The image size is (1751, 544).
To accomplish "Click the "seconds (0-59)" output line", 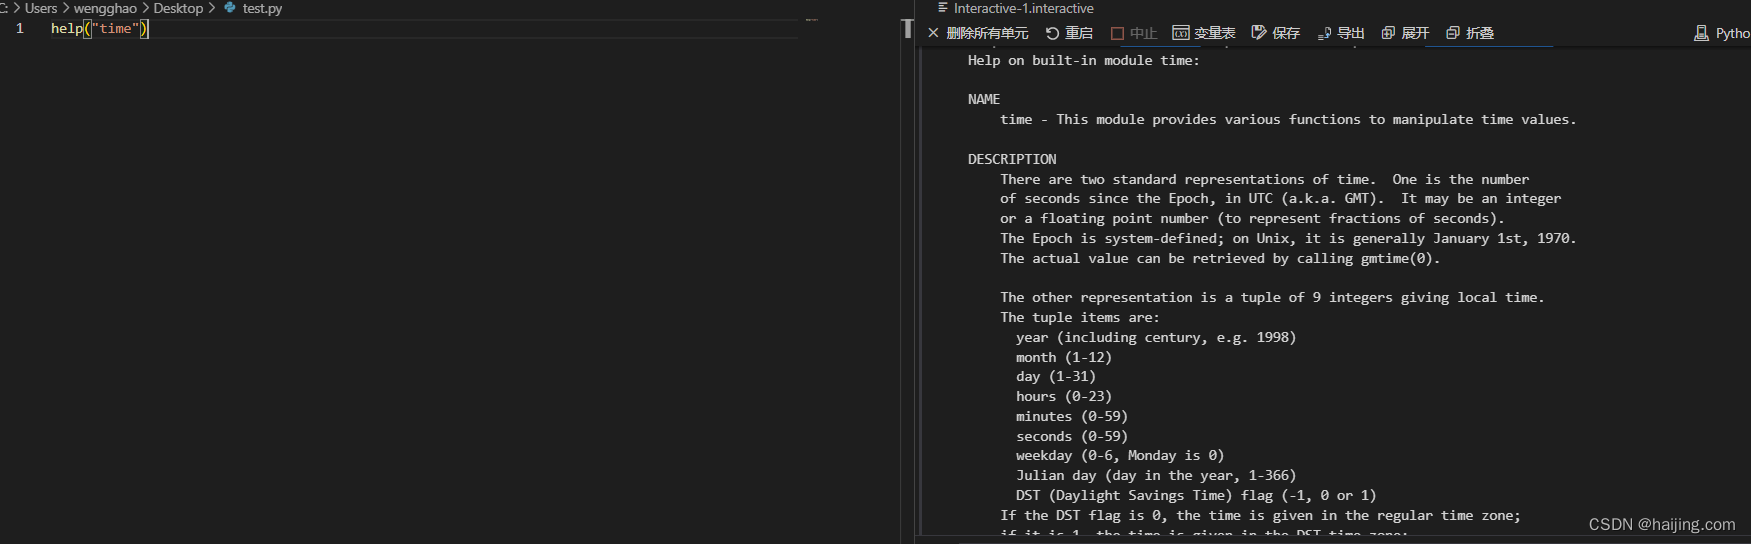I will [1072, 436].
